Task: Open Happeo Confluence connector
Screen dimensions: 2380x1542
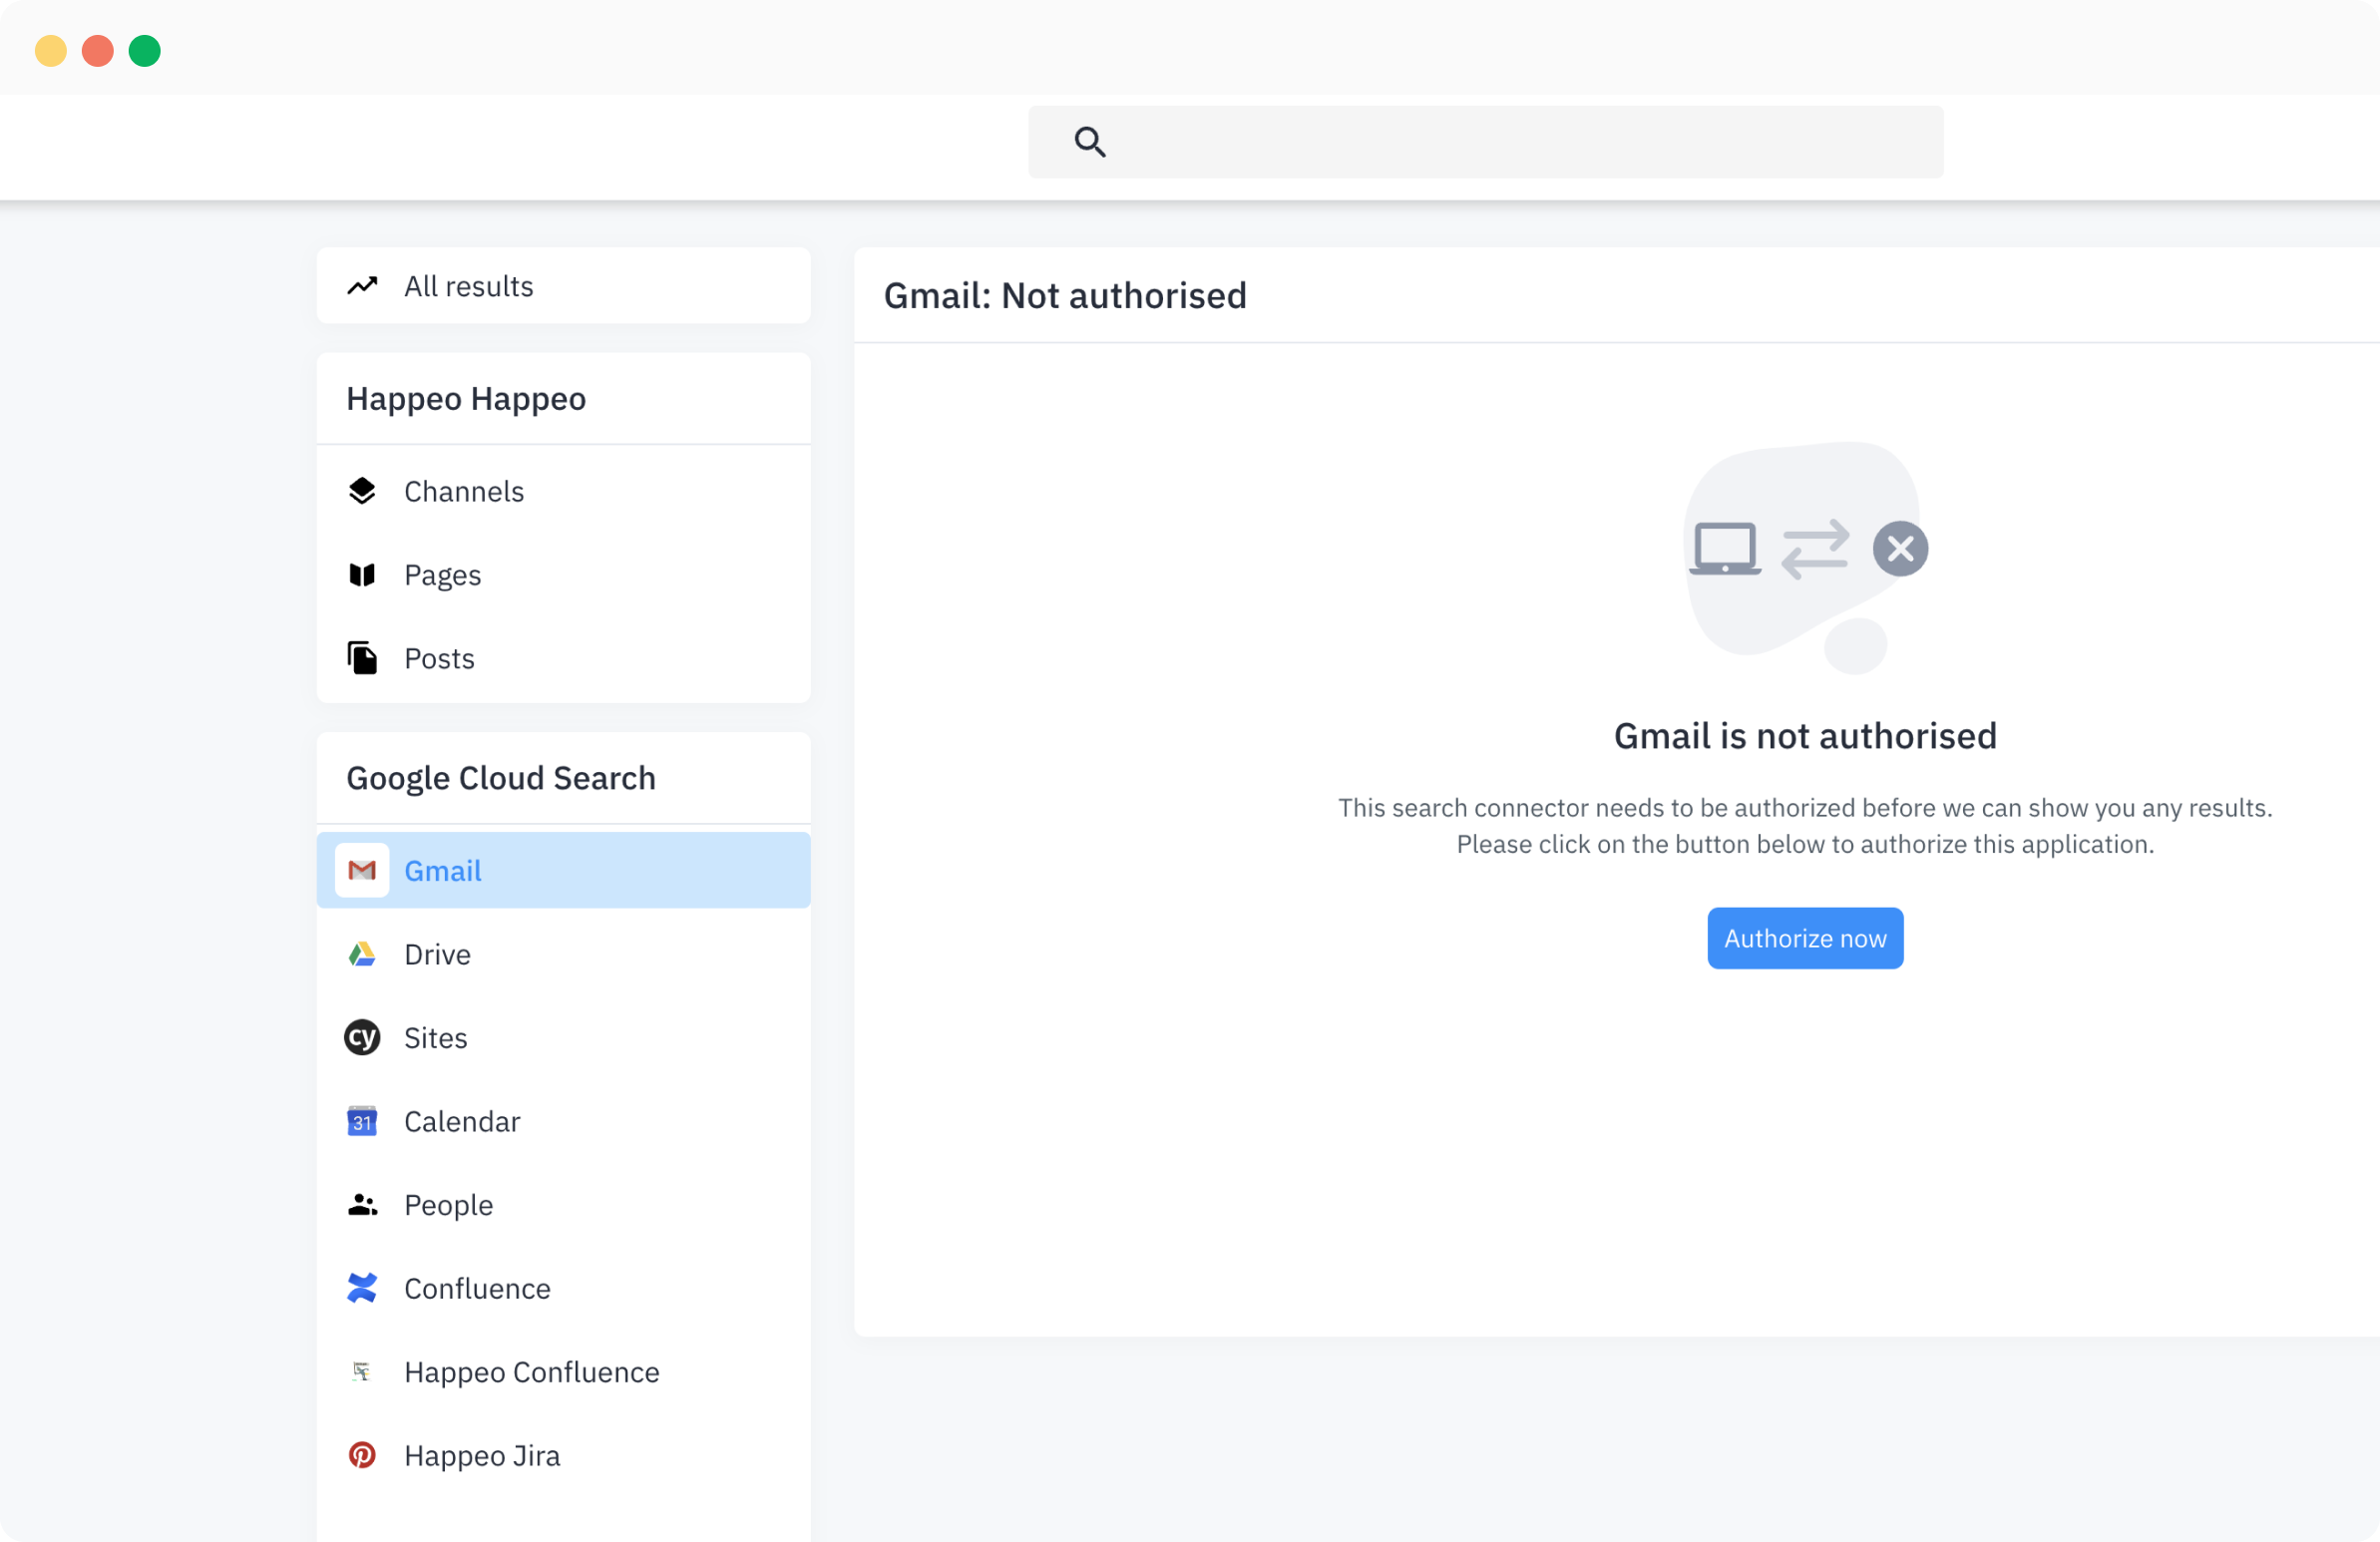Action: [563, 1372]
